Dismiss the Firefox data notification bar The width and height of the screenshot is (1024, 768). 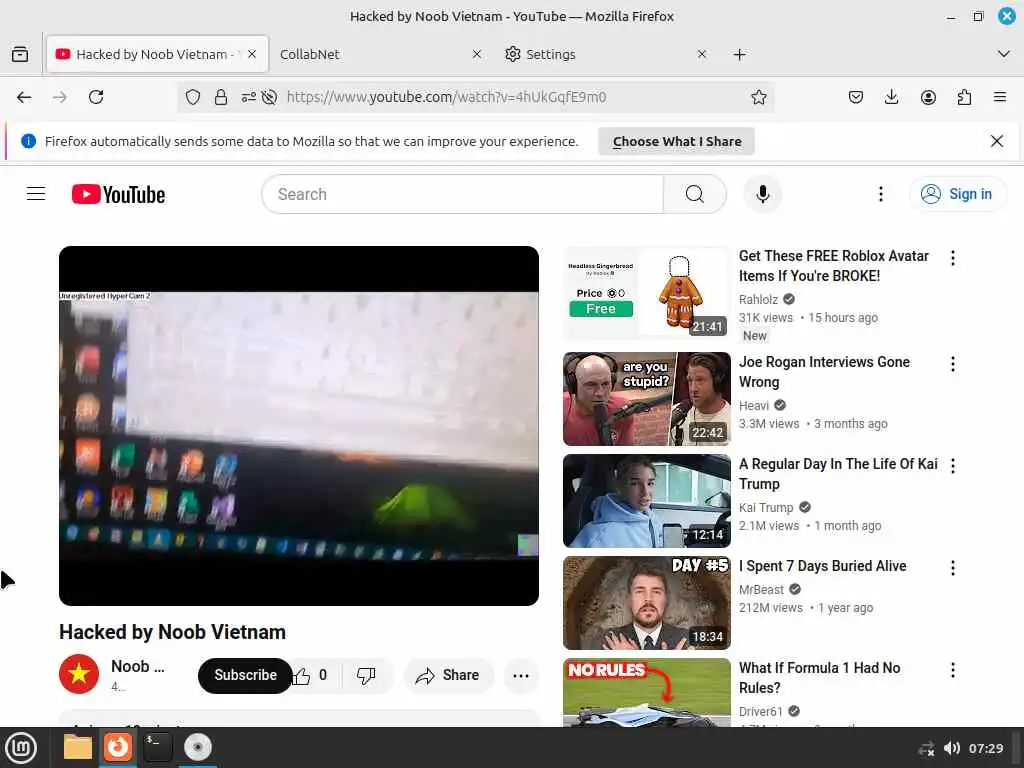997,141
